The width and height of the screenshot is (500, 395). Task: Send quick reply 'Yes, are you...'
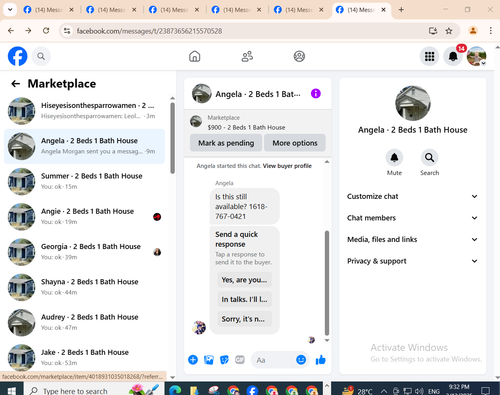click(x=244, y=280)
